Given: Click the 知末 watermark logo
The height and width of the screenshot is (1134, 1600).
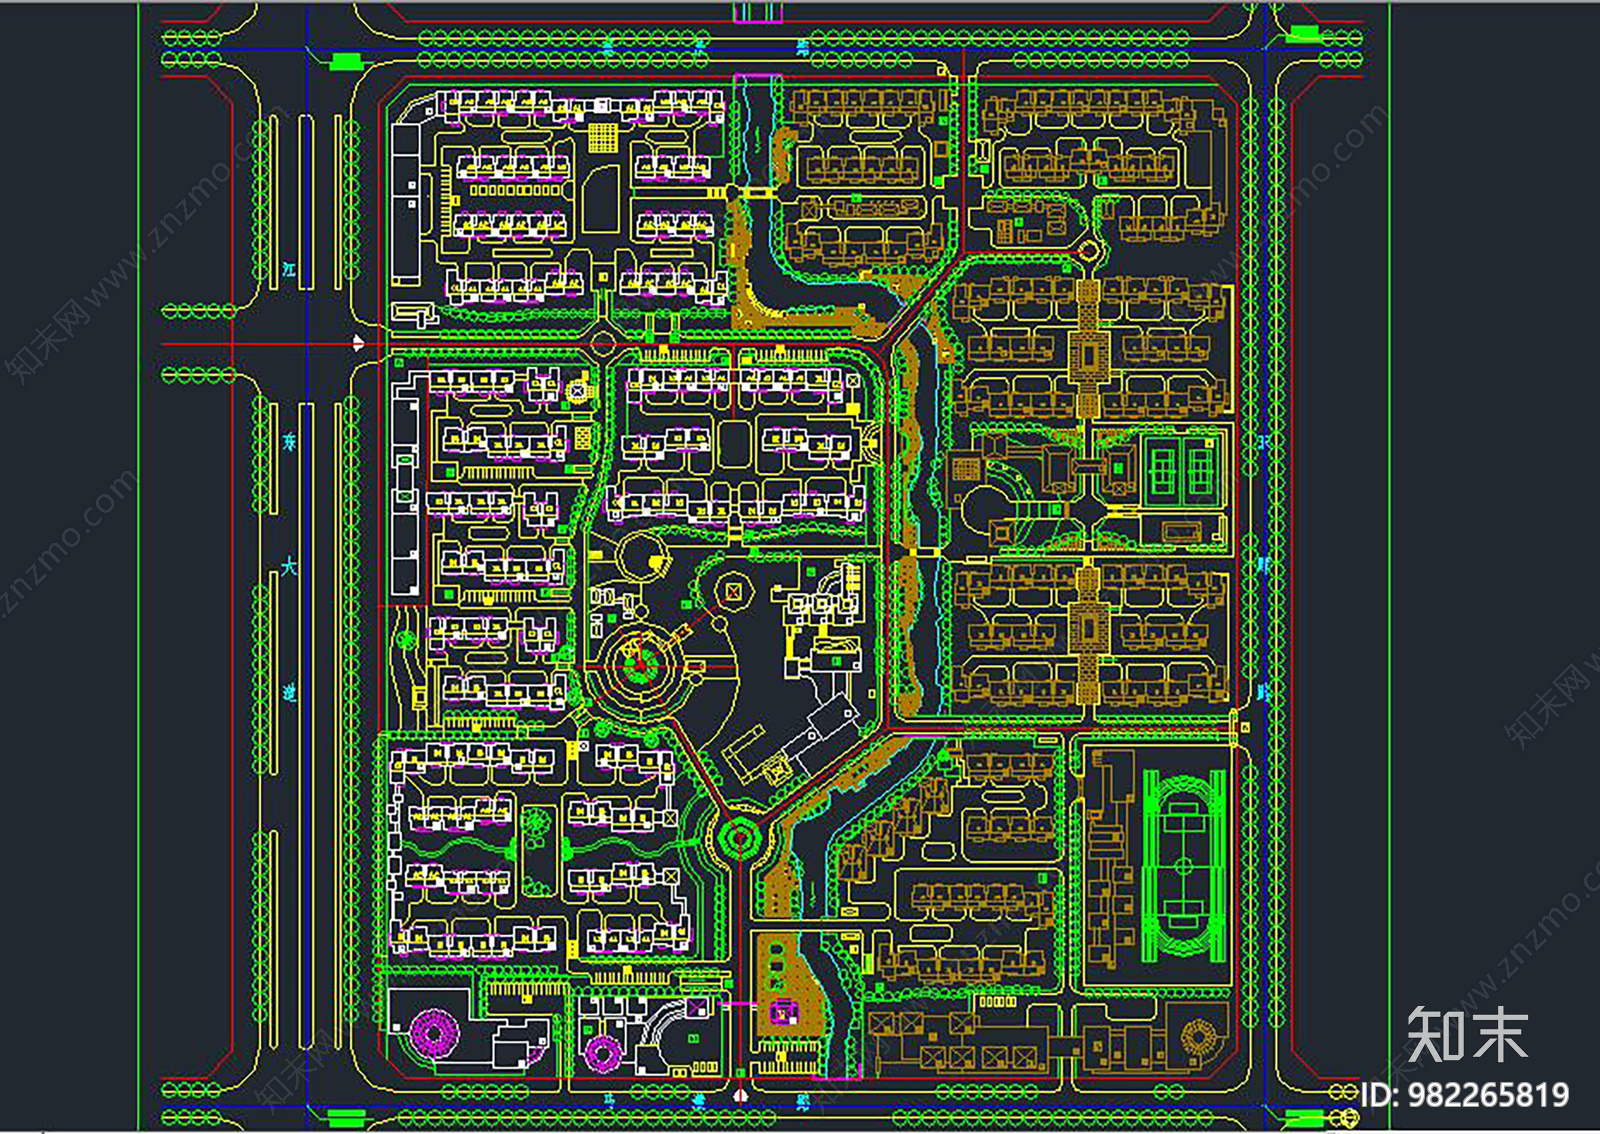Looking at the screenshot, I should tap(1466, 1035).
